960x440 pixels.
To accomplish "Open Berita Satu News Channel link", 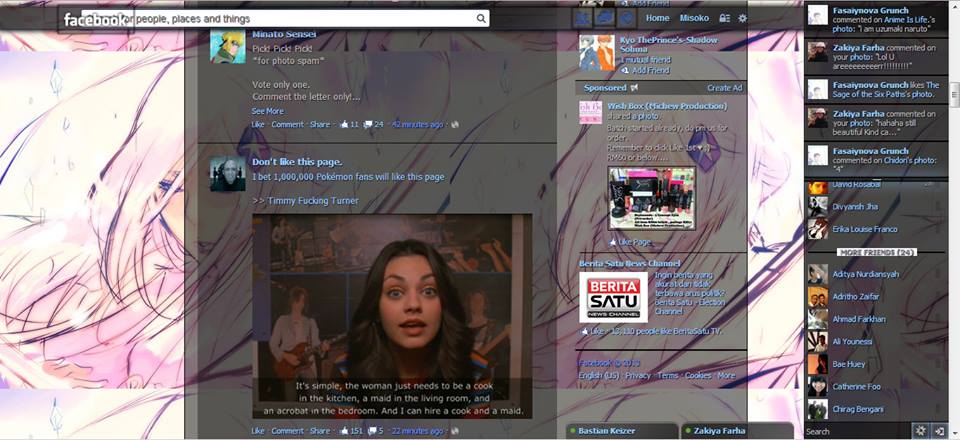I will [x=630, y=263].
